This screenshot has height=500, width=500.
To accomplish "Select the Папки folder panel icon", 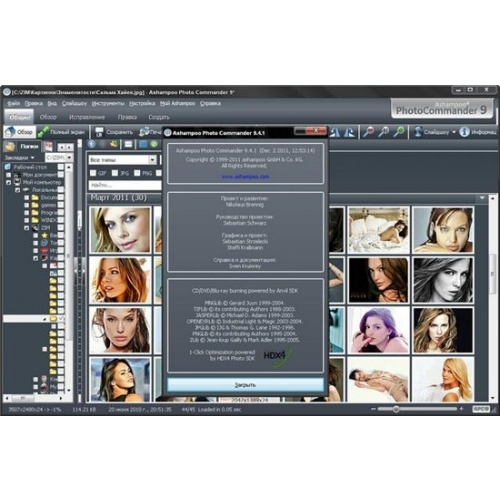I will click(10, 146).
